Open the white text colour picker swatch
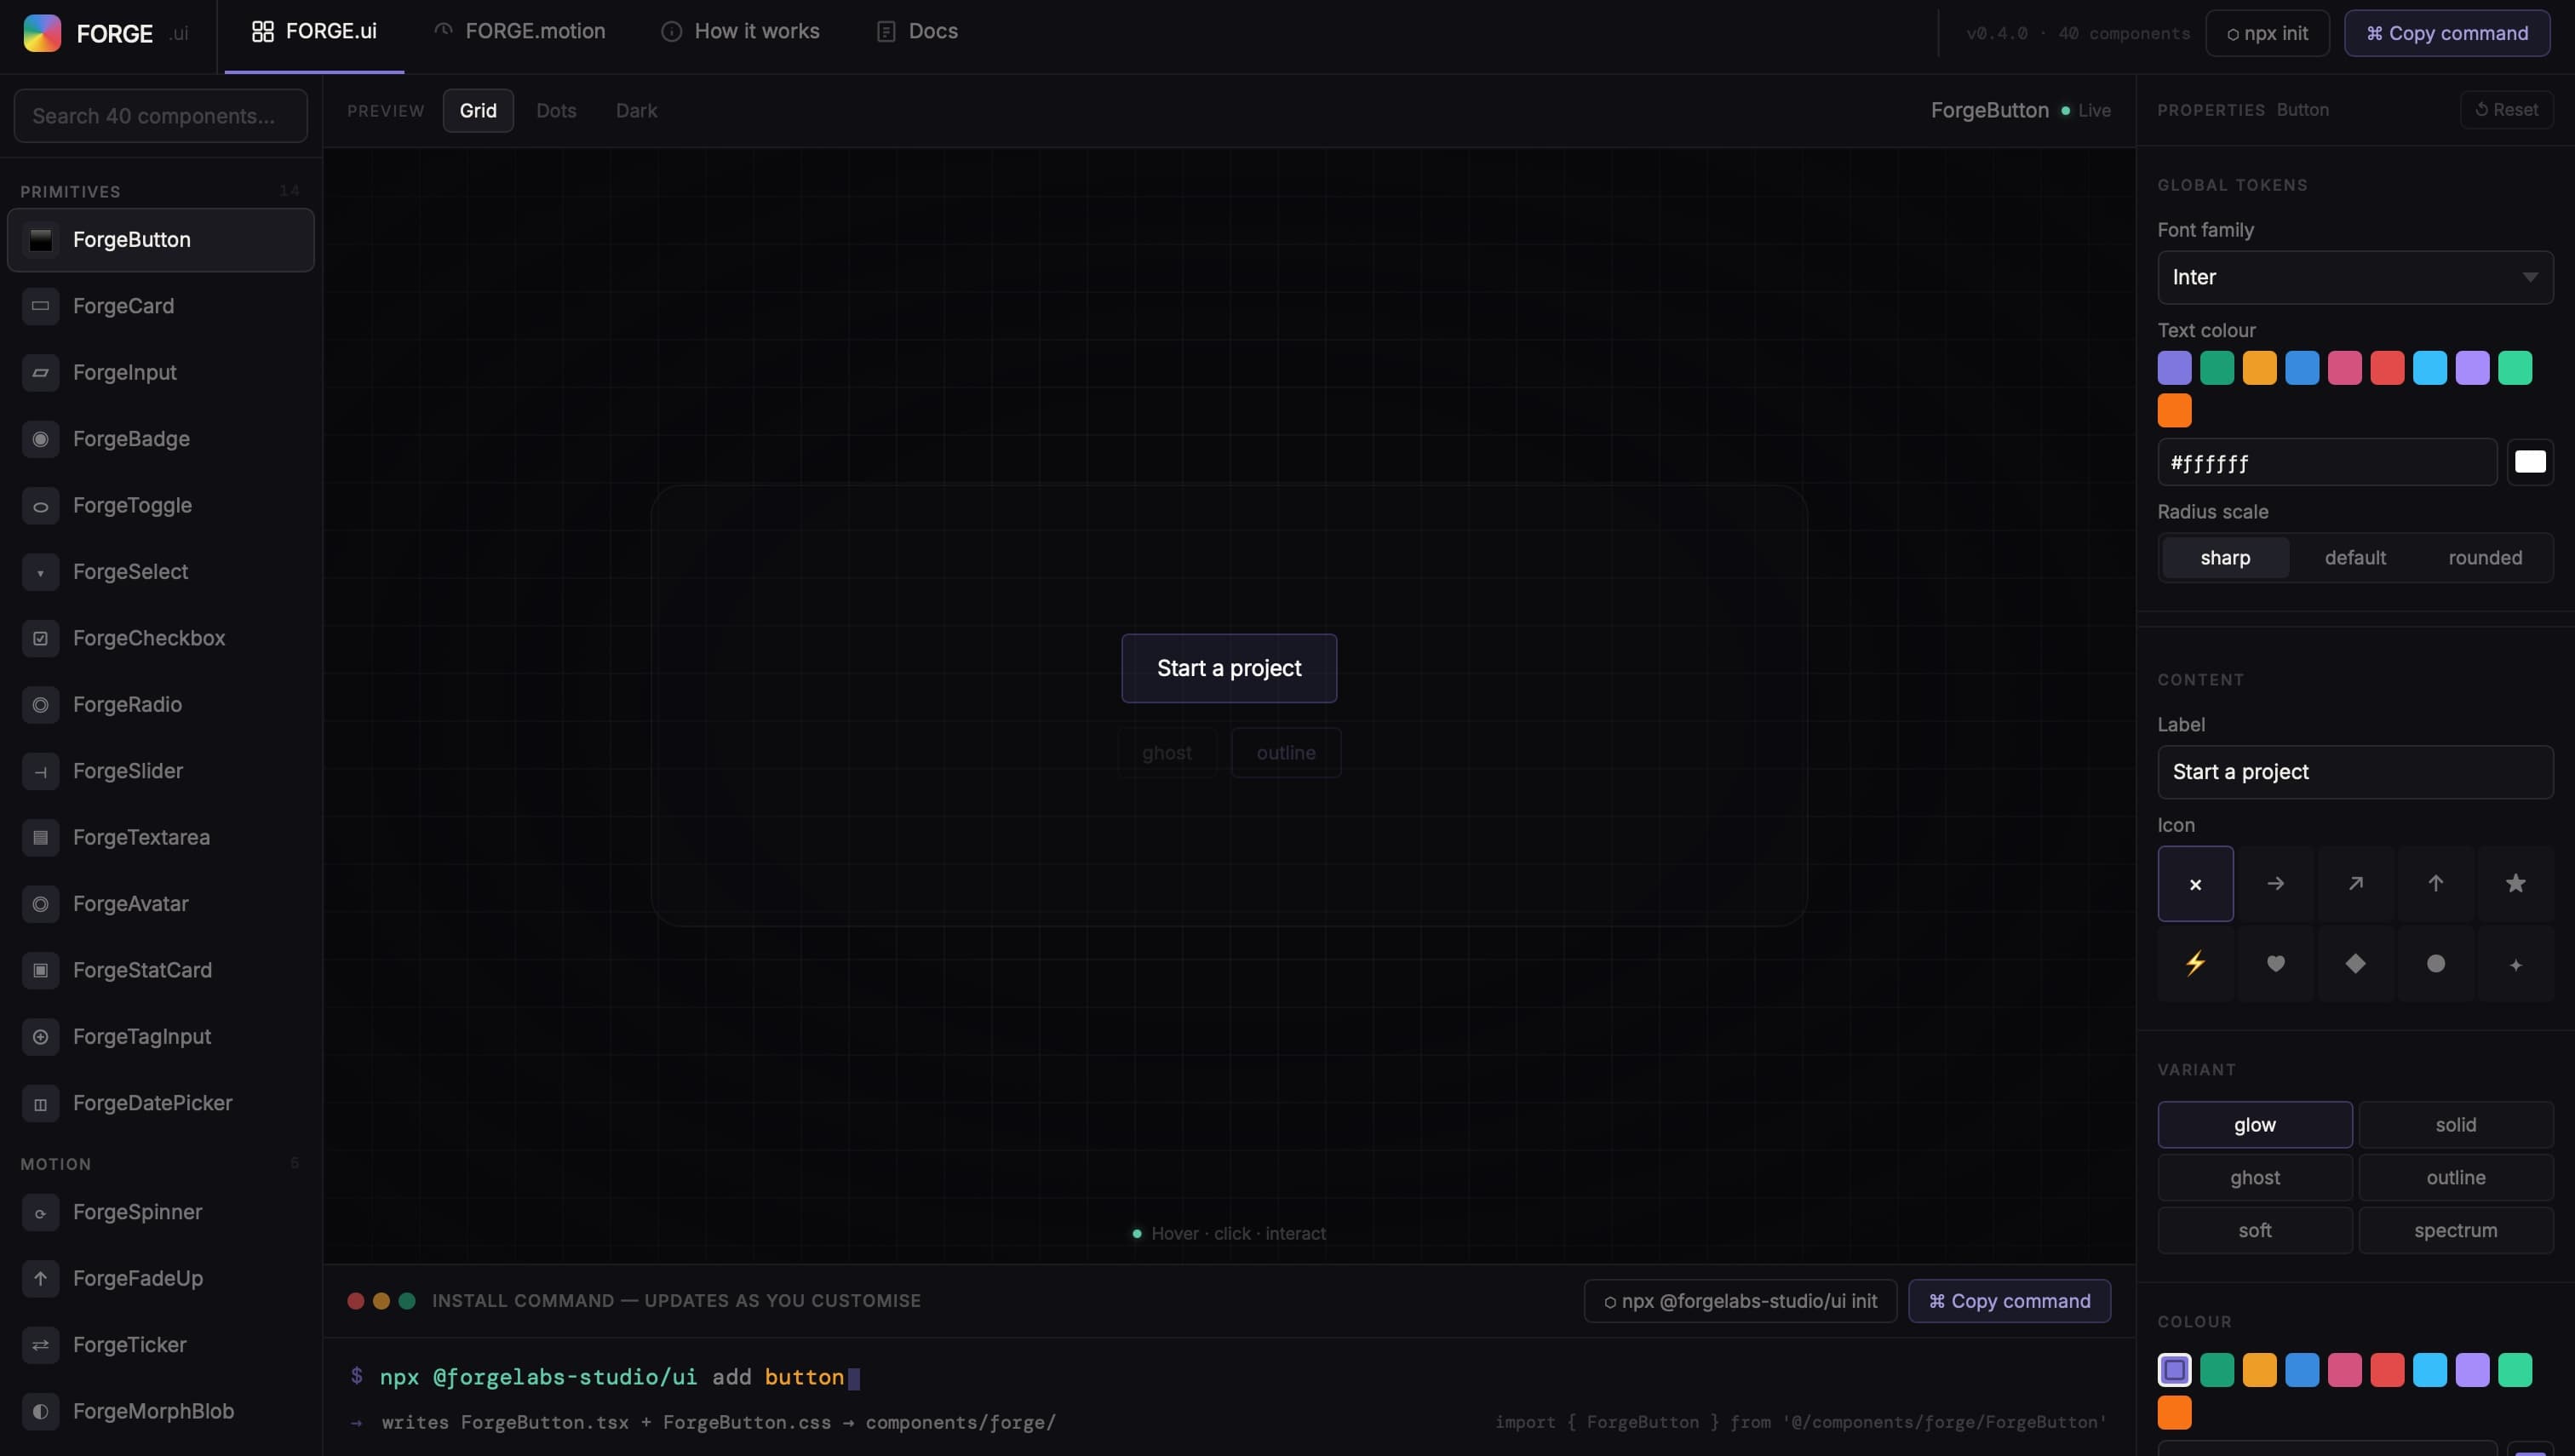The width and height of the screenshot is (2575, 1456). (2530, 462)
